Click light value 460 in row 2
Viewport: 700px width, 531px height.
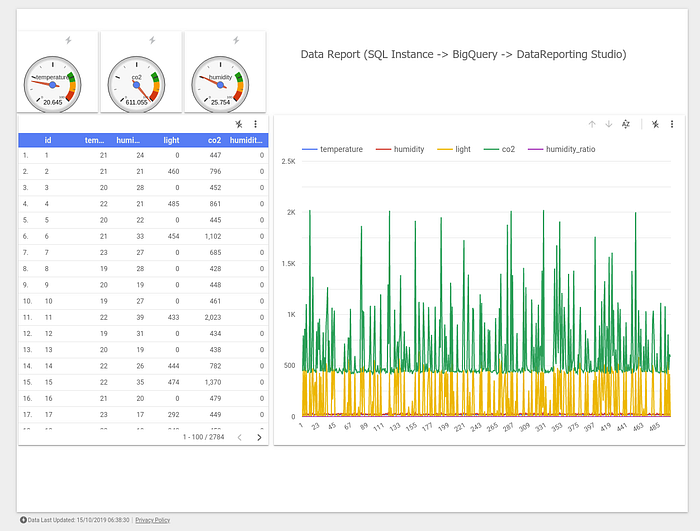click(x=173, y=171)
